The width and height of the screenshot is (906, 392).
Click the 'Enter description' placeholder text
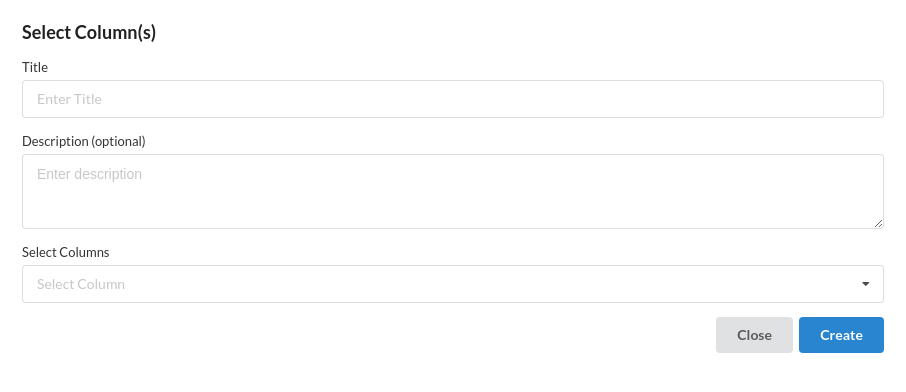pyautogui.click(x=90, y=174)
